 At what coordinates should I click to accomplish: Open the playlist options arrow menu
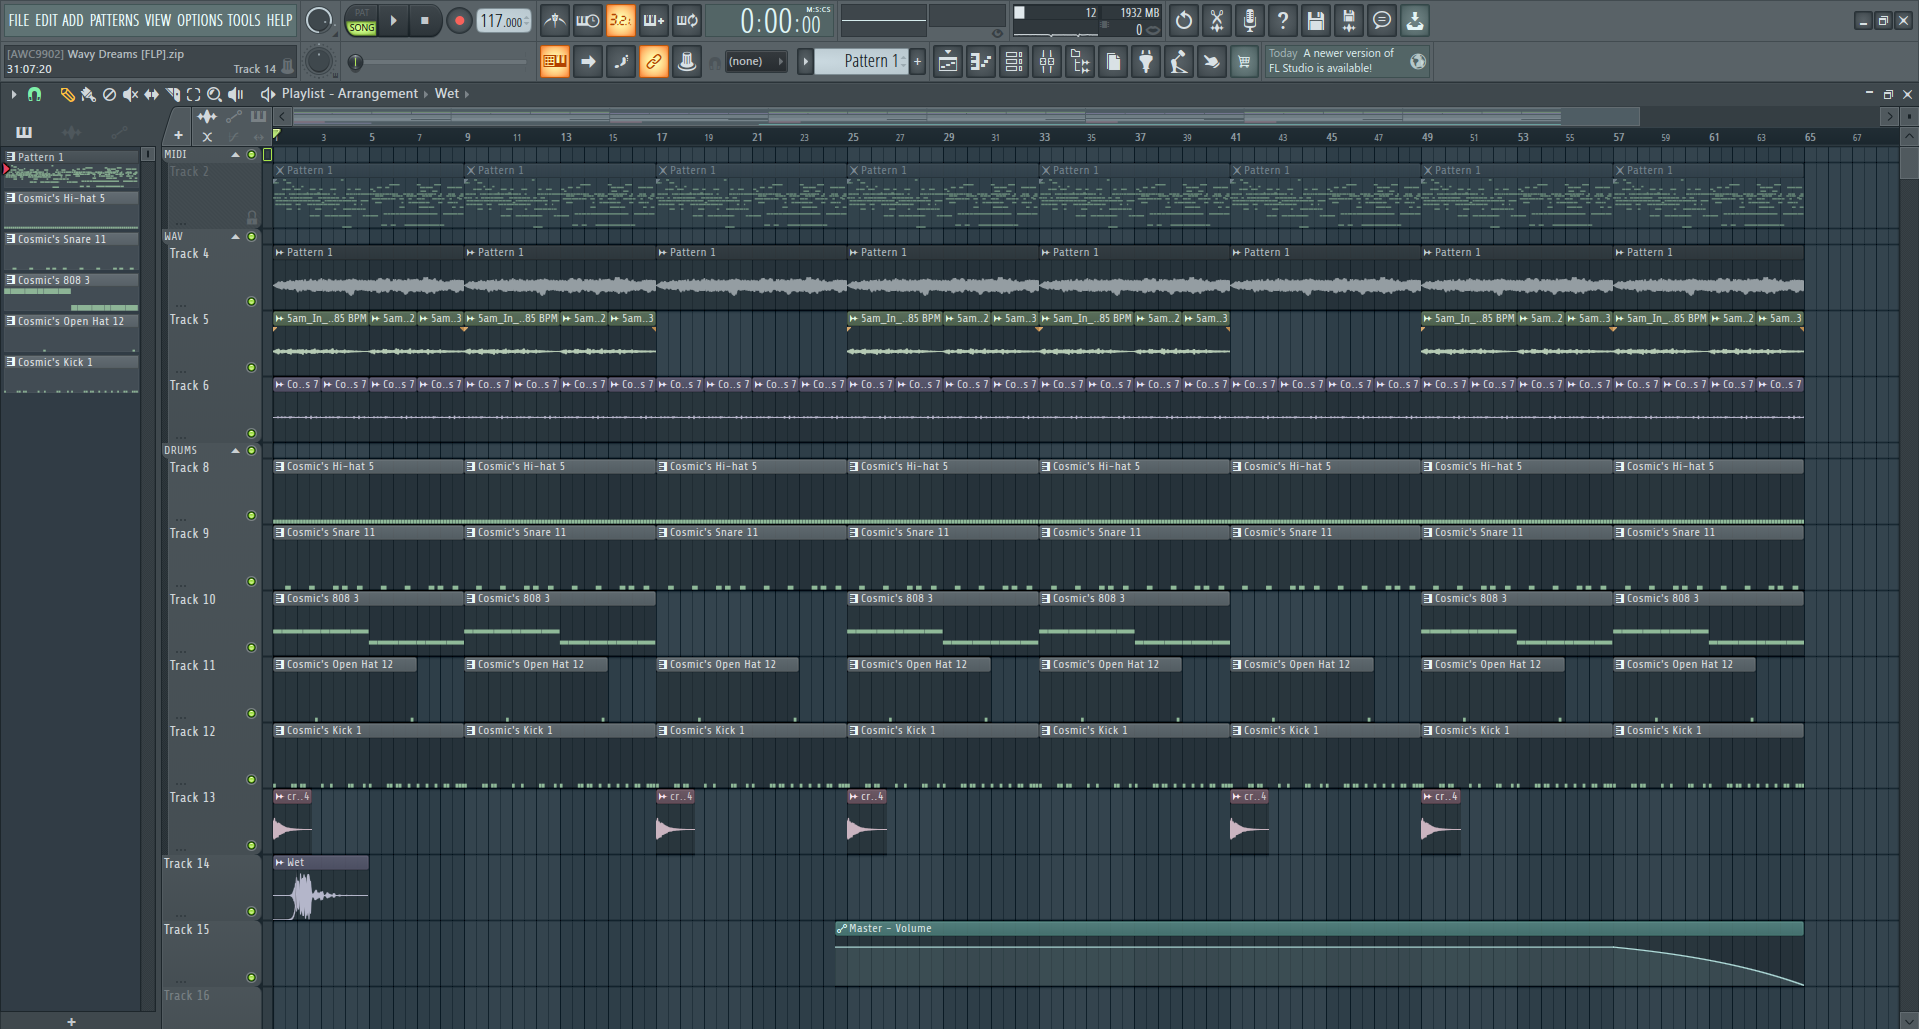13,94
